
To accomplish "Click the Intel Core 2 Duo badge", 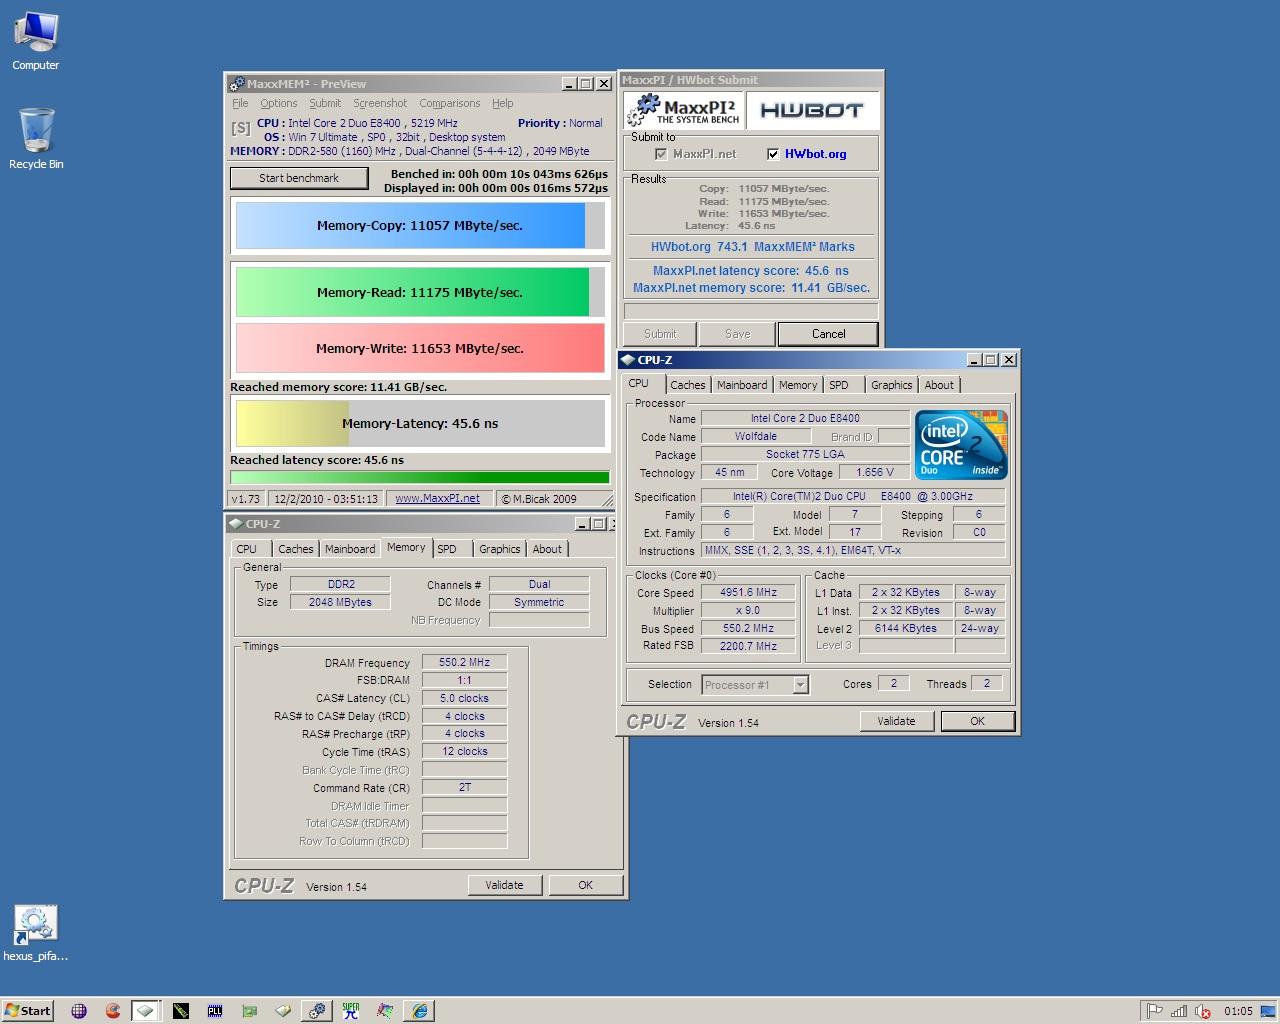I will [961, 445].
